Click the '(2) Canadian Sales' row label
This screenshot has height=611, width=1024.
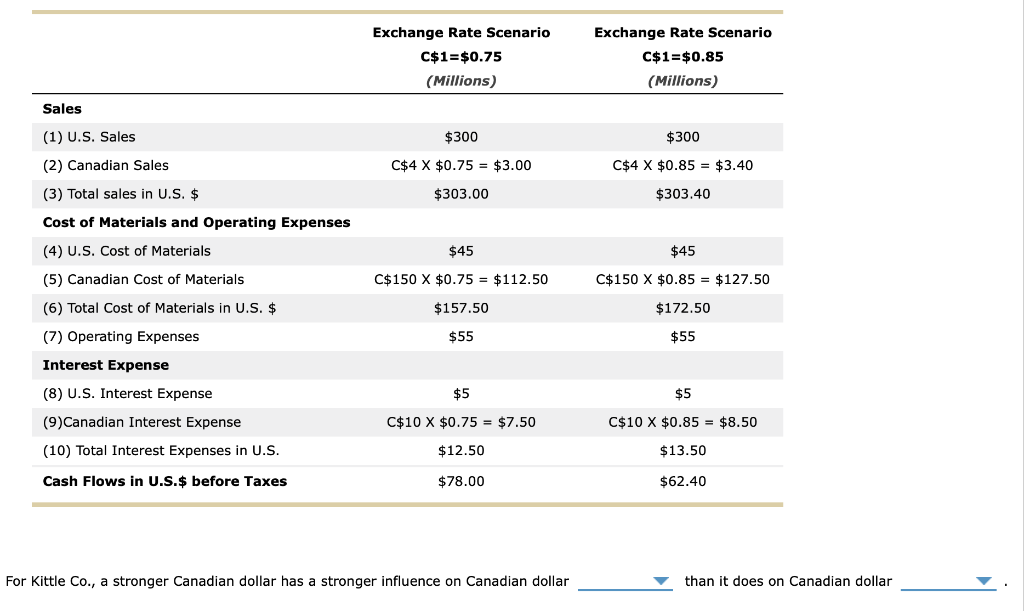click(106, 165)
